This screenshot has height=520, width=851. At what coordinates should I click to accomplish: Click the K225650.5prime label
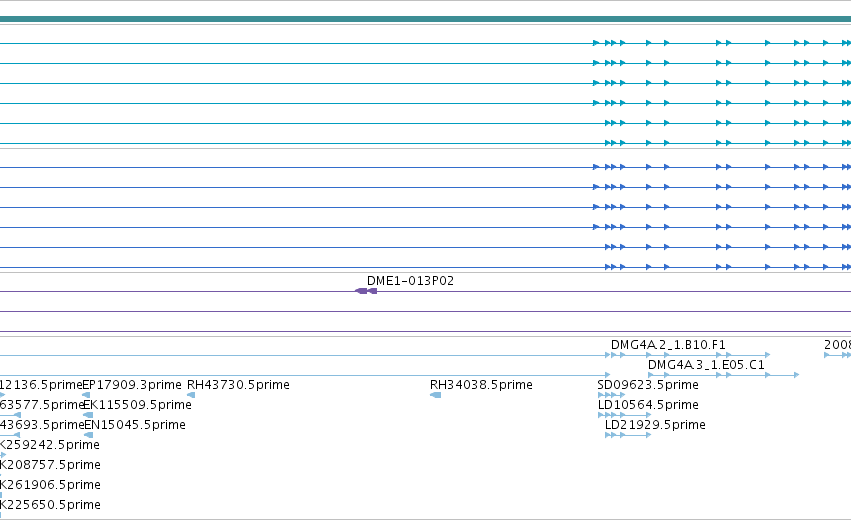[x=50, y=505]
